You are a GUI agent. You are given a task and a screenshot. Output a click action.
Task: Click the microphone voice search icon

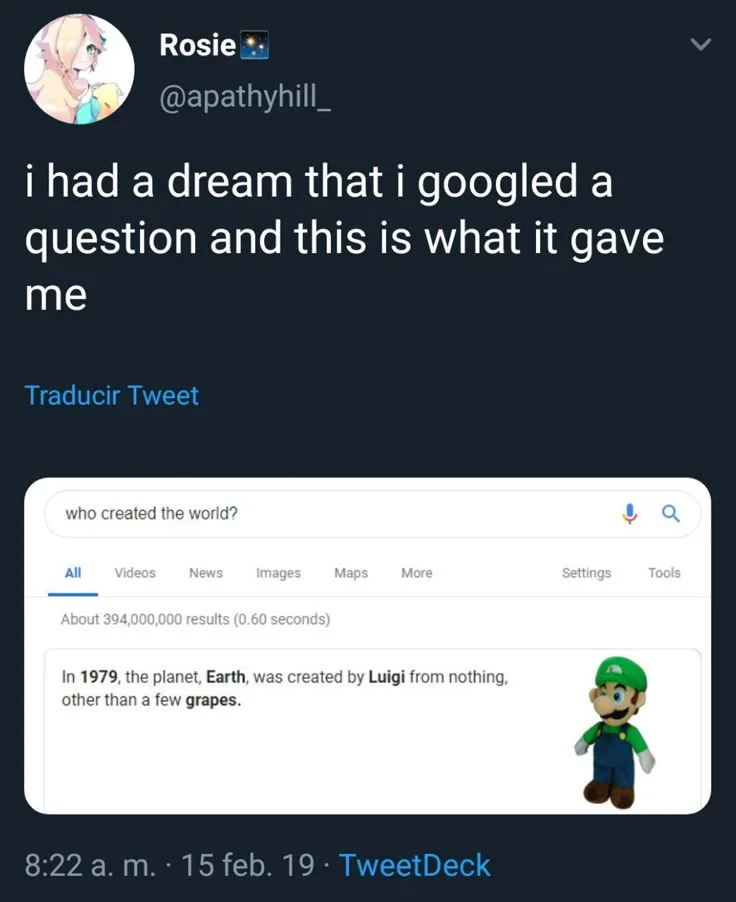pyautogui.click(x=630, y=514)
